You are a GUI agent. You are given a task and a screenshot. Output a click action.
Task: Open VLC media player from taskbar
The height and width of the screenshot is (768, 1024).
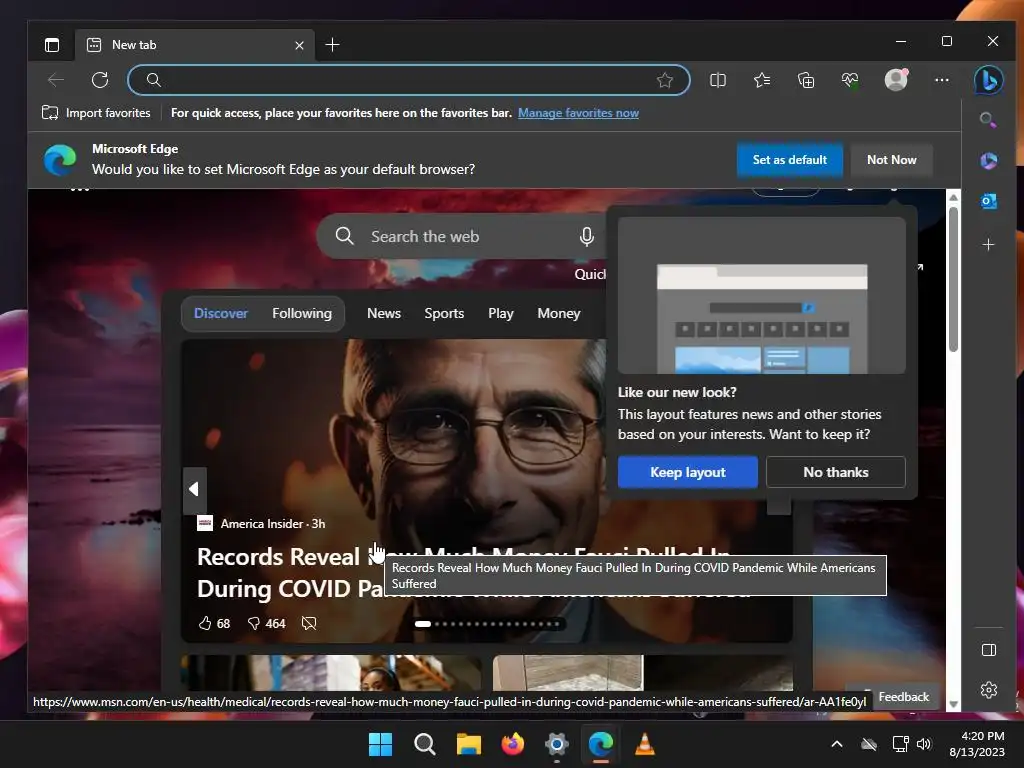click(x=645, y=744)
